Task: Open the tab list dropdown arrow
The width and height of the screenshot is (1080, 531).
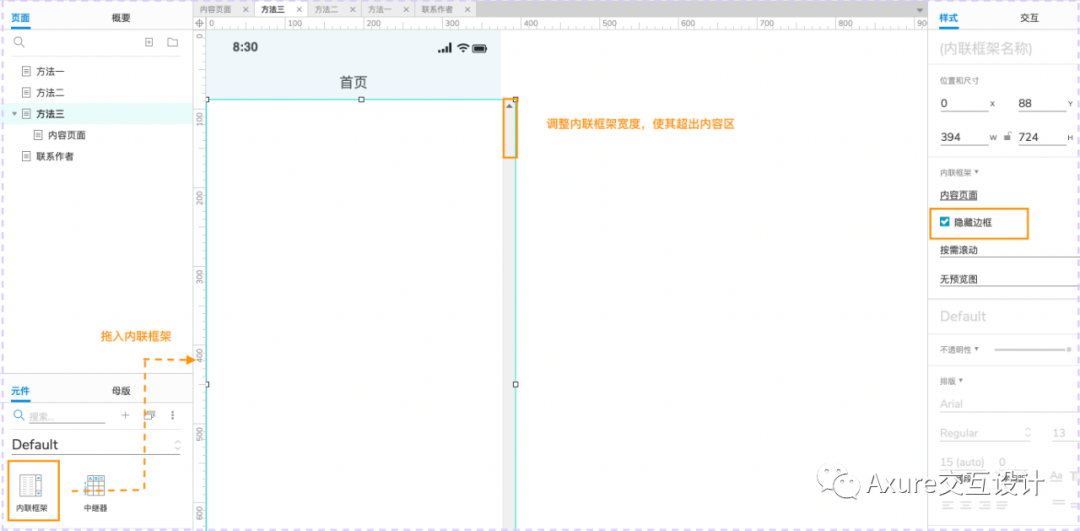Action: 921,10
